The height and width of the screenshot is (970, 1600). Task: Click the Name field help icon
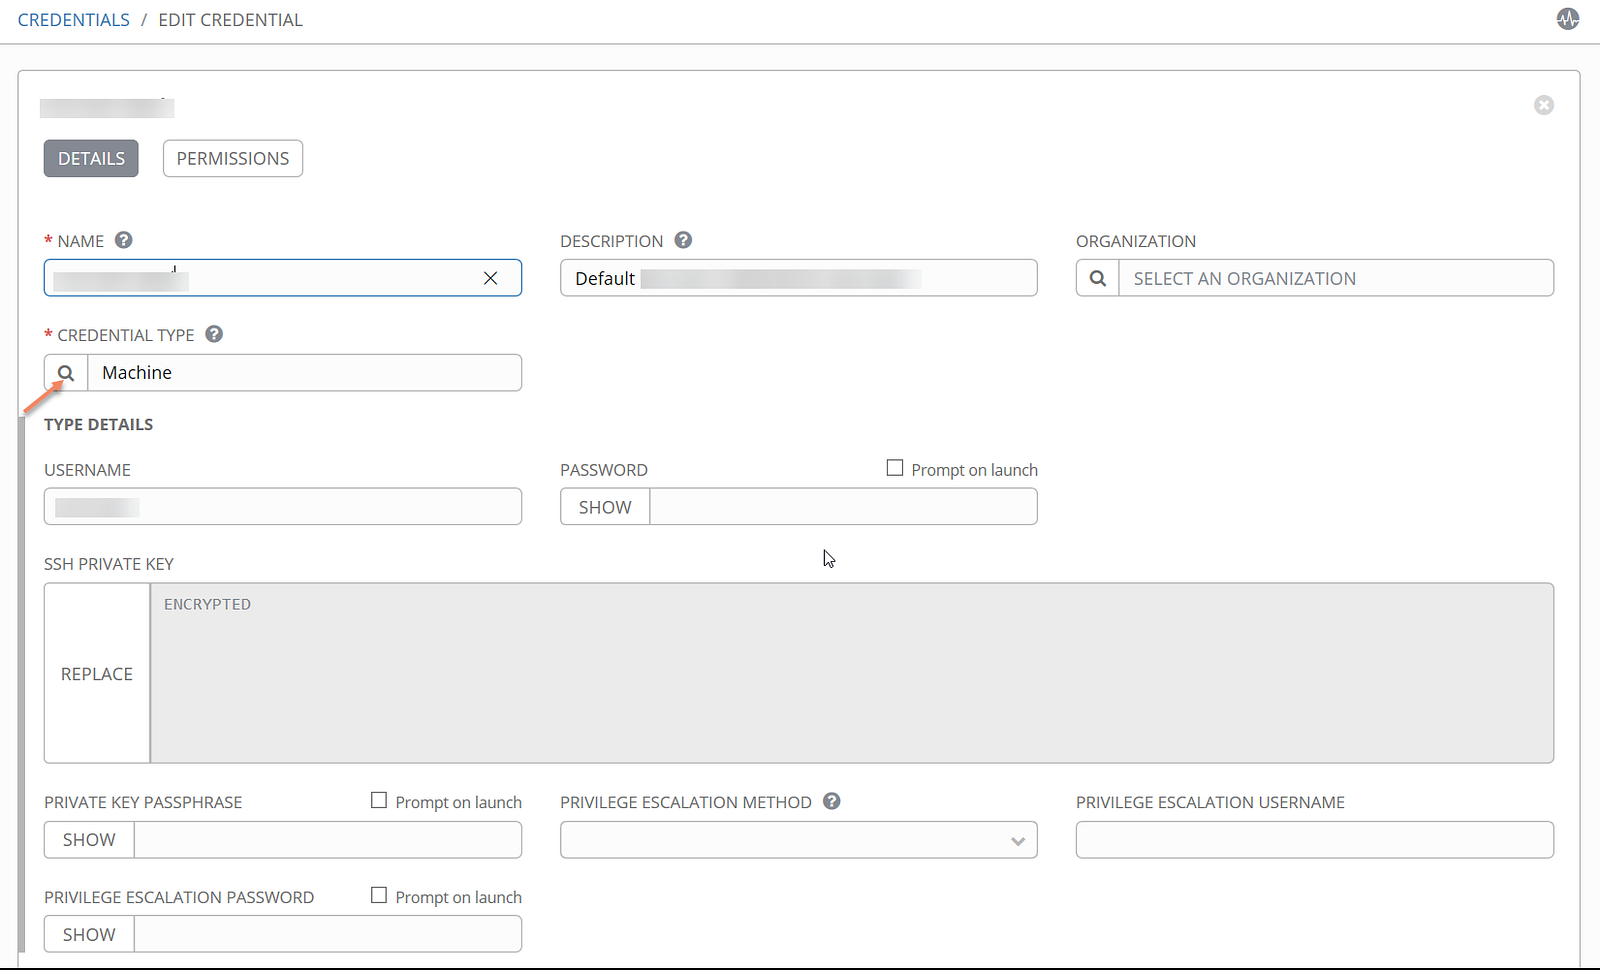[124, 240]
